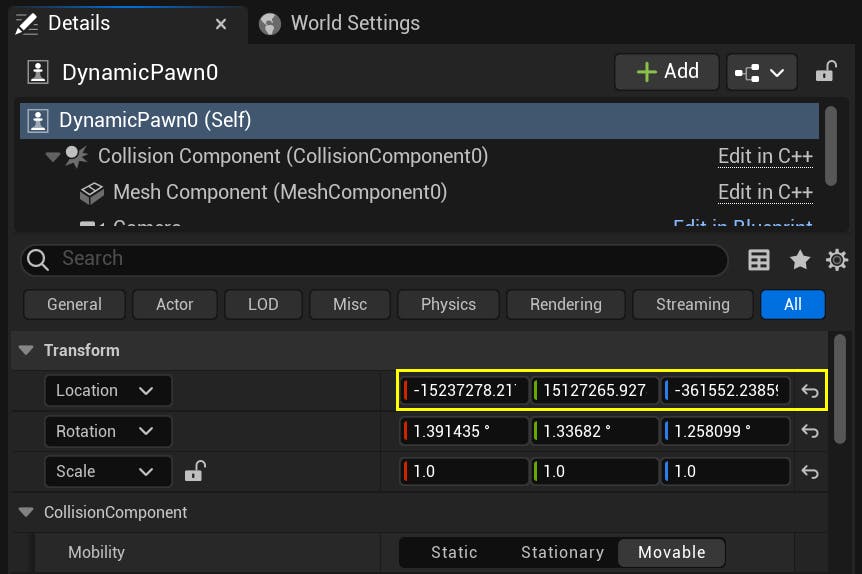Filter by LOD category
Image resolution: width=862 pixels, height=574 pixels.
pos(263,305)
